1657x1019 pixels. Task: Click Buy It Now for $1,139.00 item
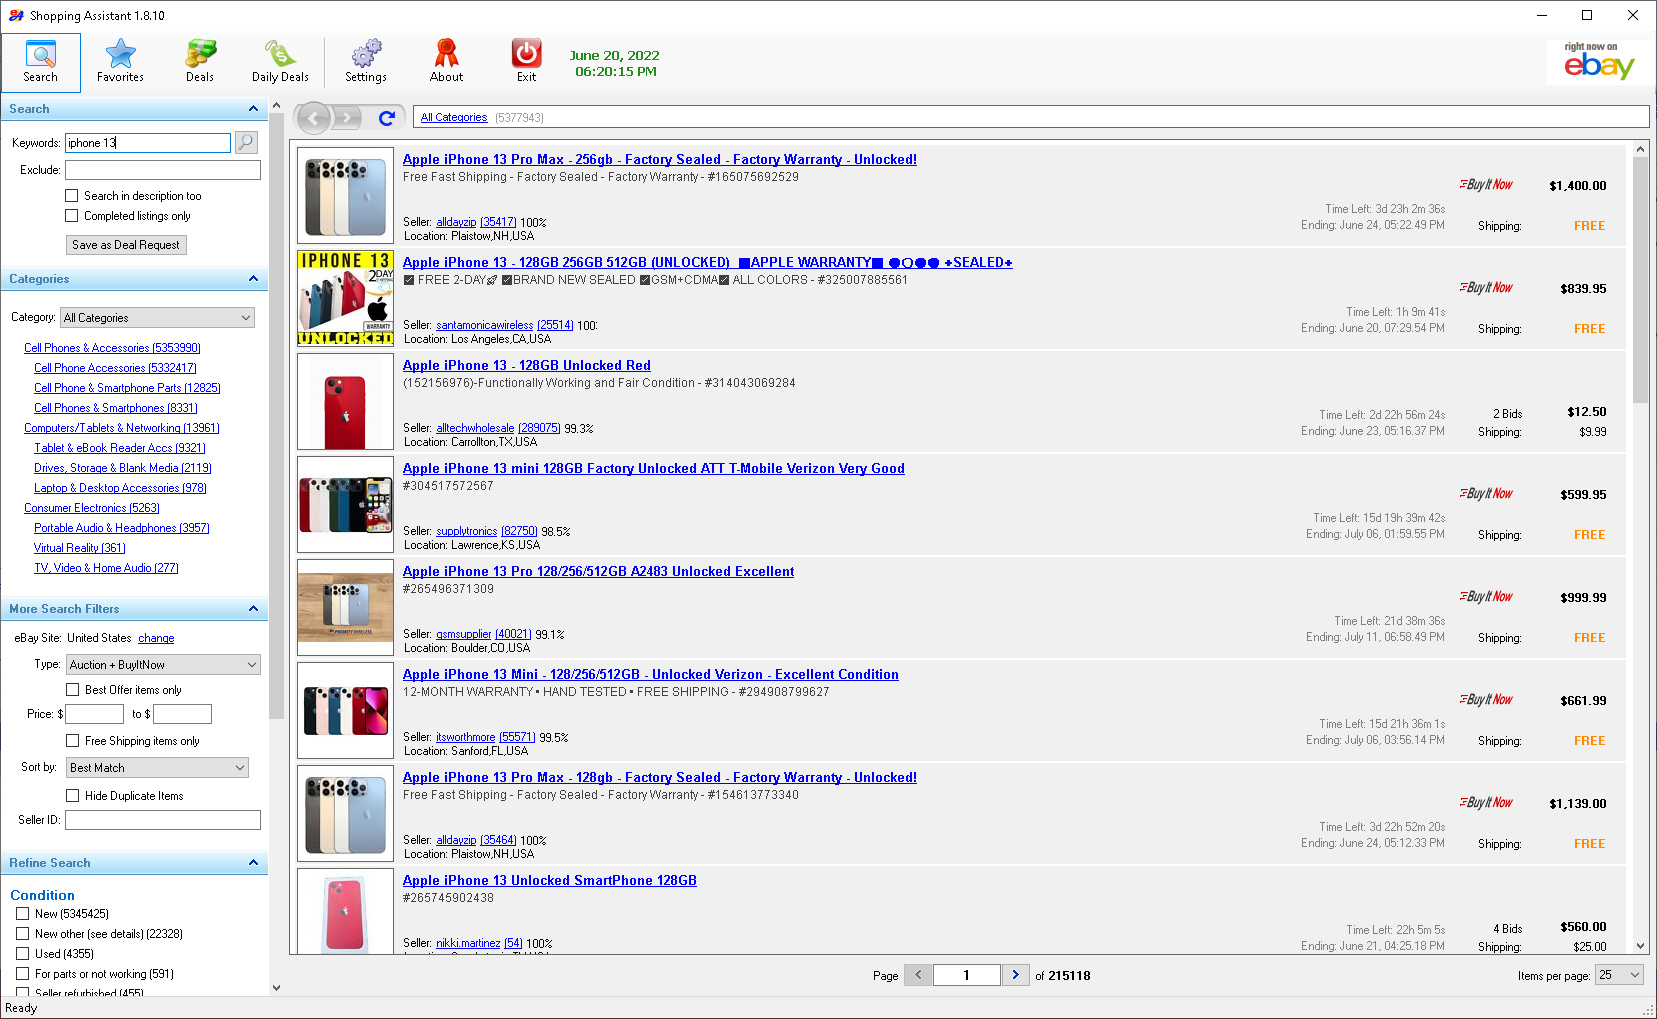[1486, 803]
